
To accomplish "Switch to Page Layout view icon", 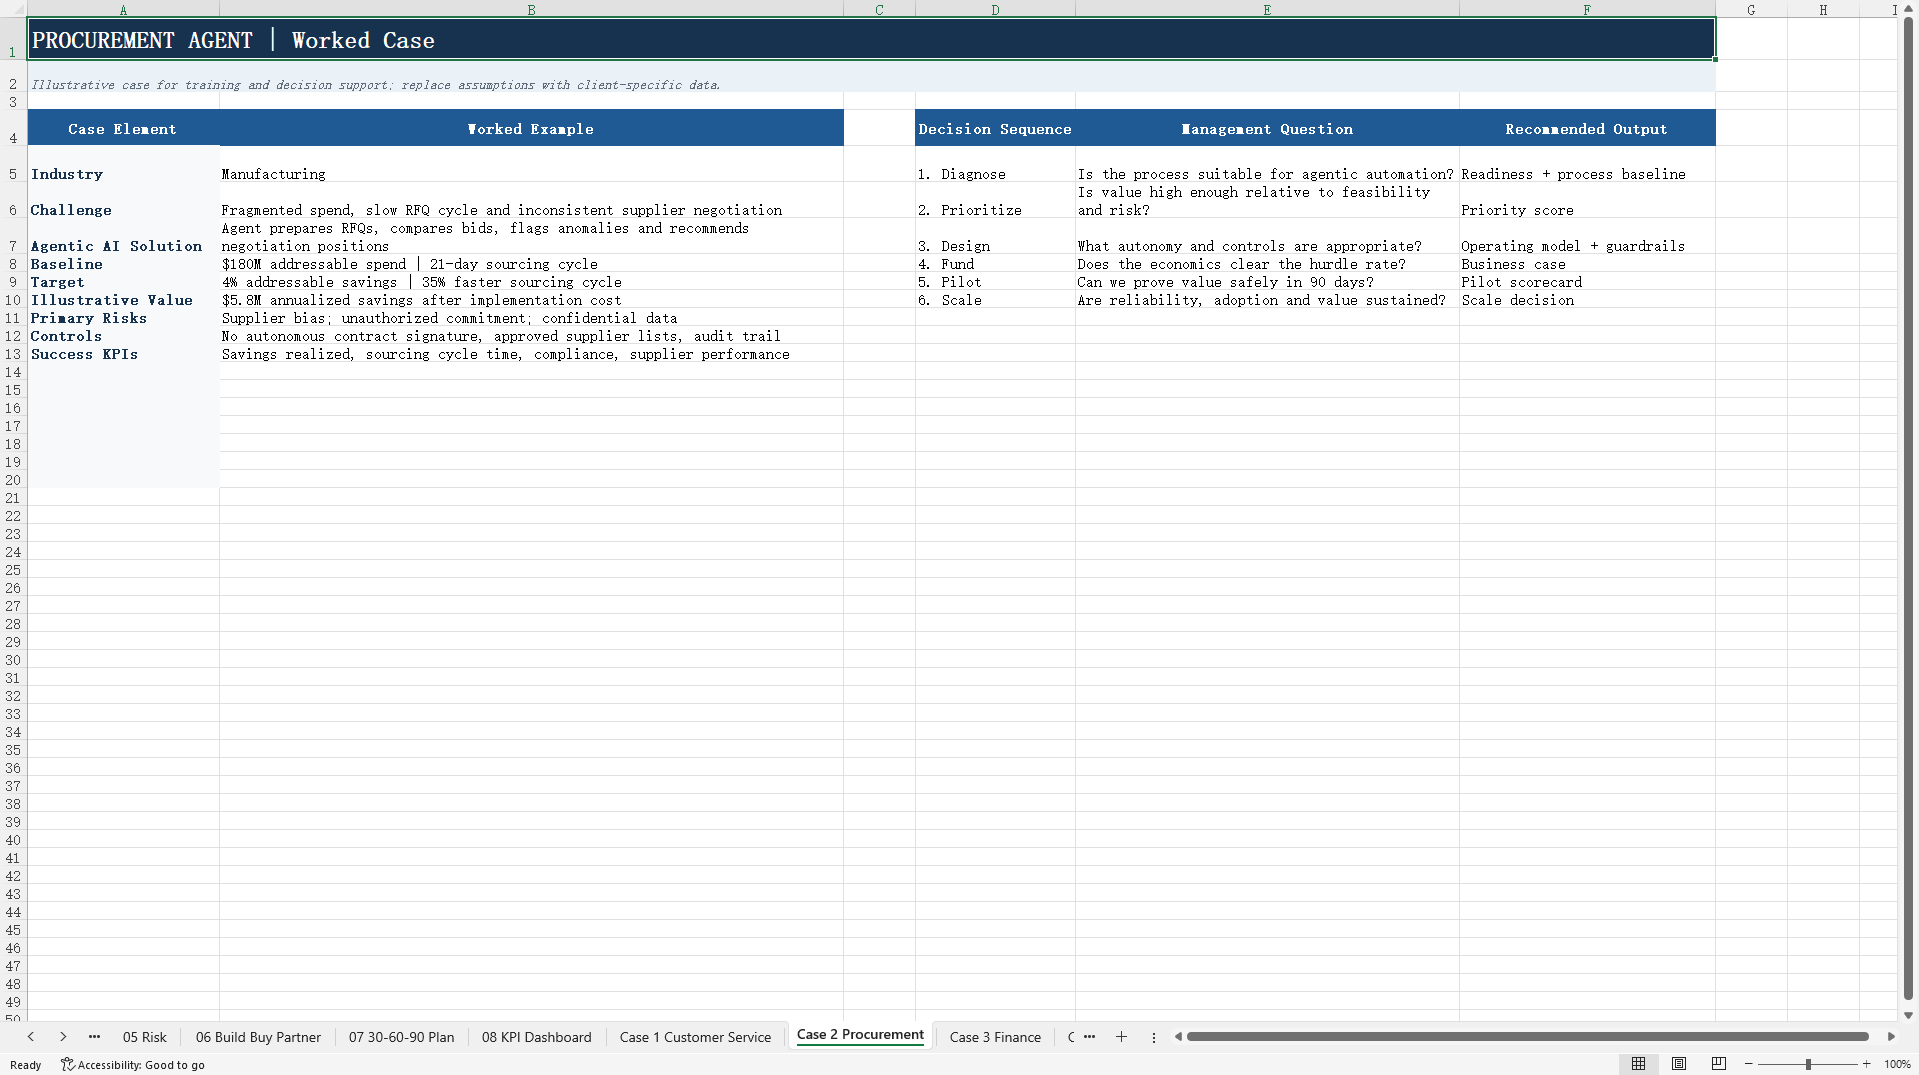I will click(1679, 1064).
